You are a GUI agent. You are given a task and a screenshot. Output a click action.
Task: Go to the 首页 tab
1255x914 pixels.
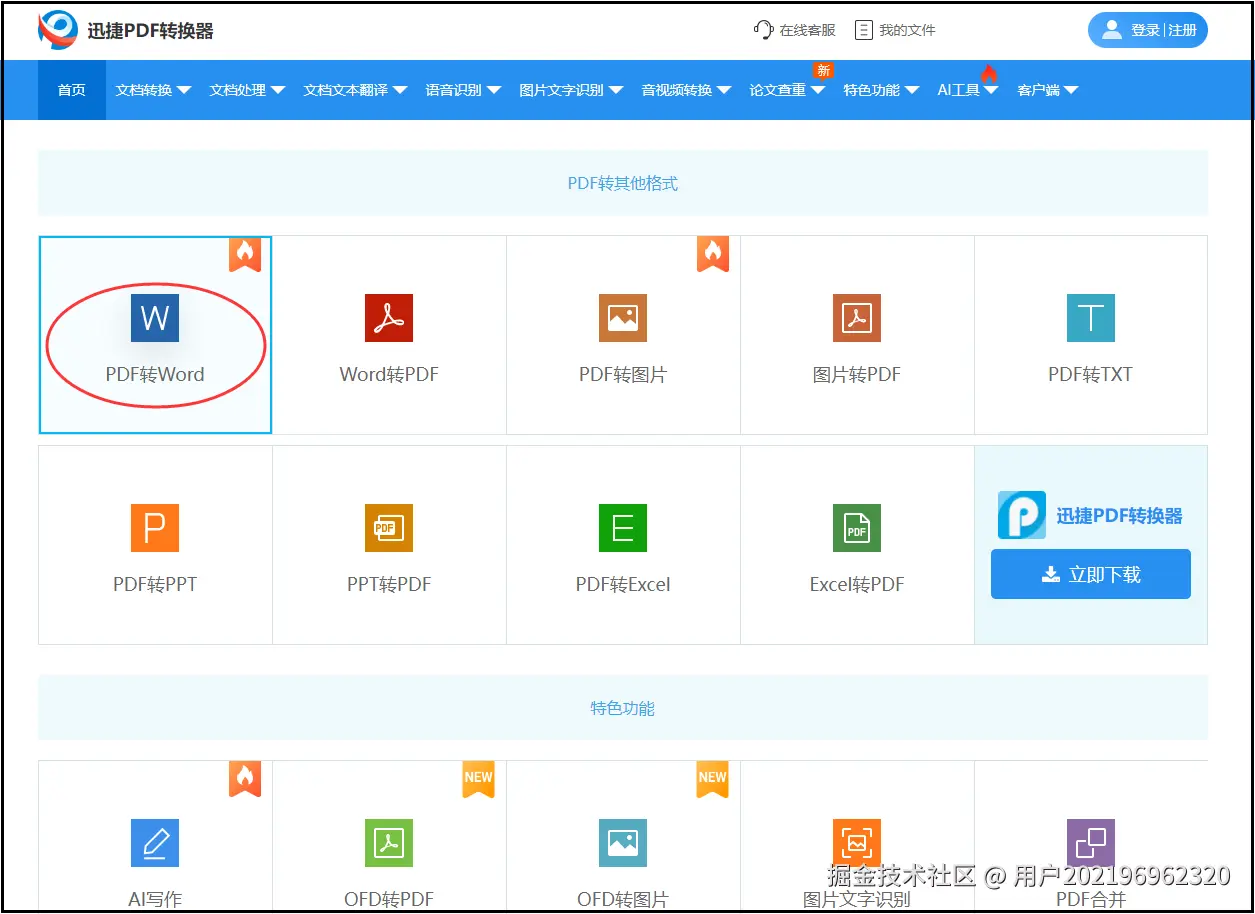coord(72,90)
